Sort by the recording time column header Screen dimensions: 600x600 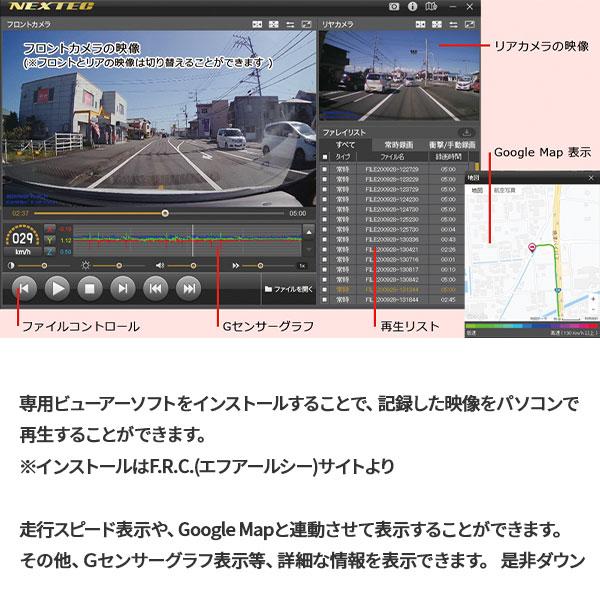[x=448, y=157]
